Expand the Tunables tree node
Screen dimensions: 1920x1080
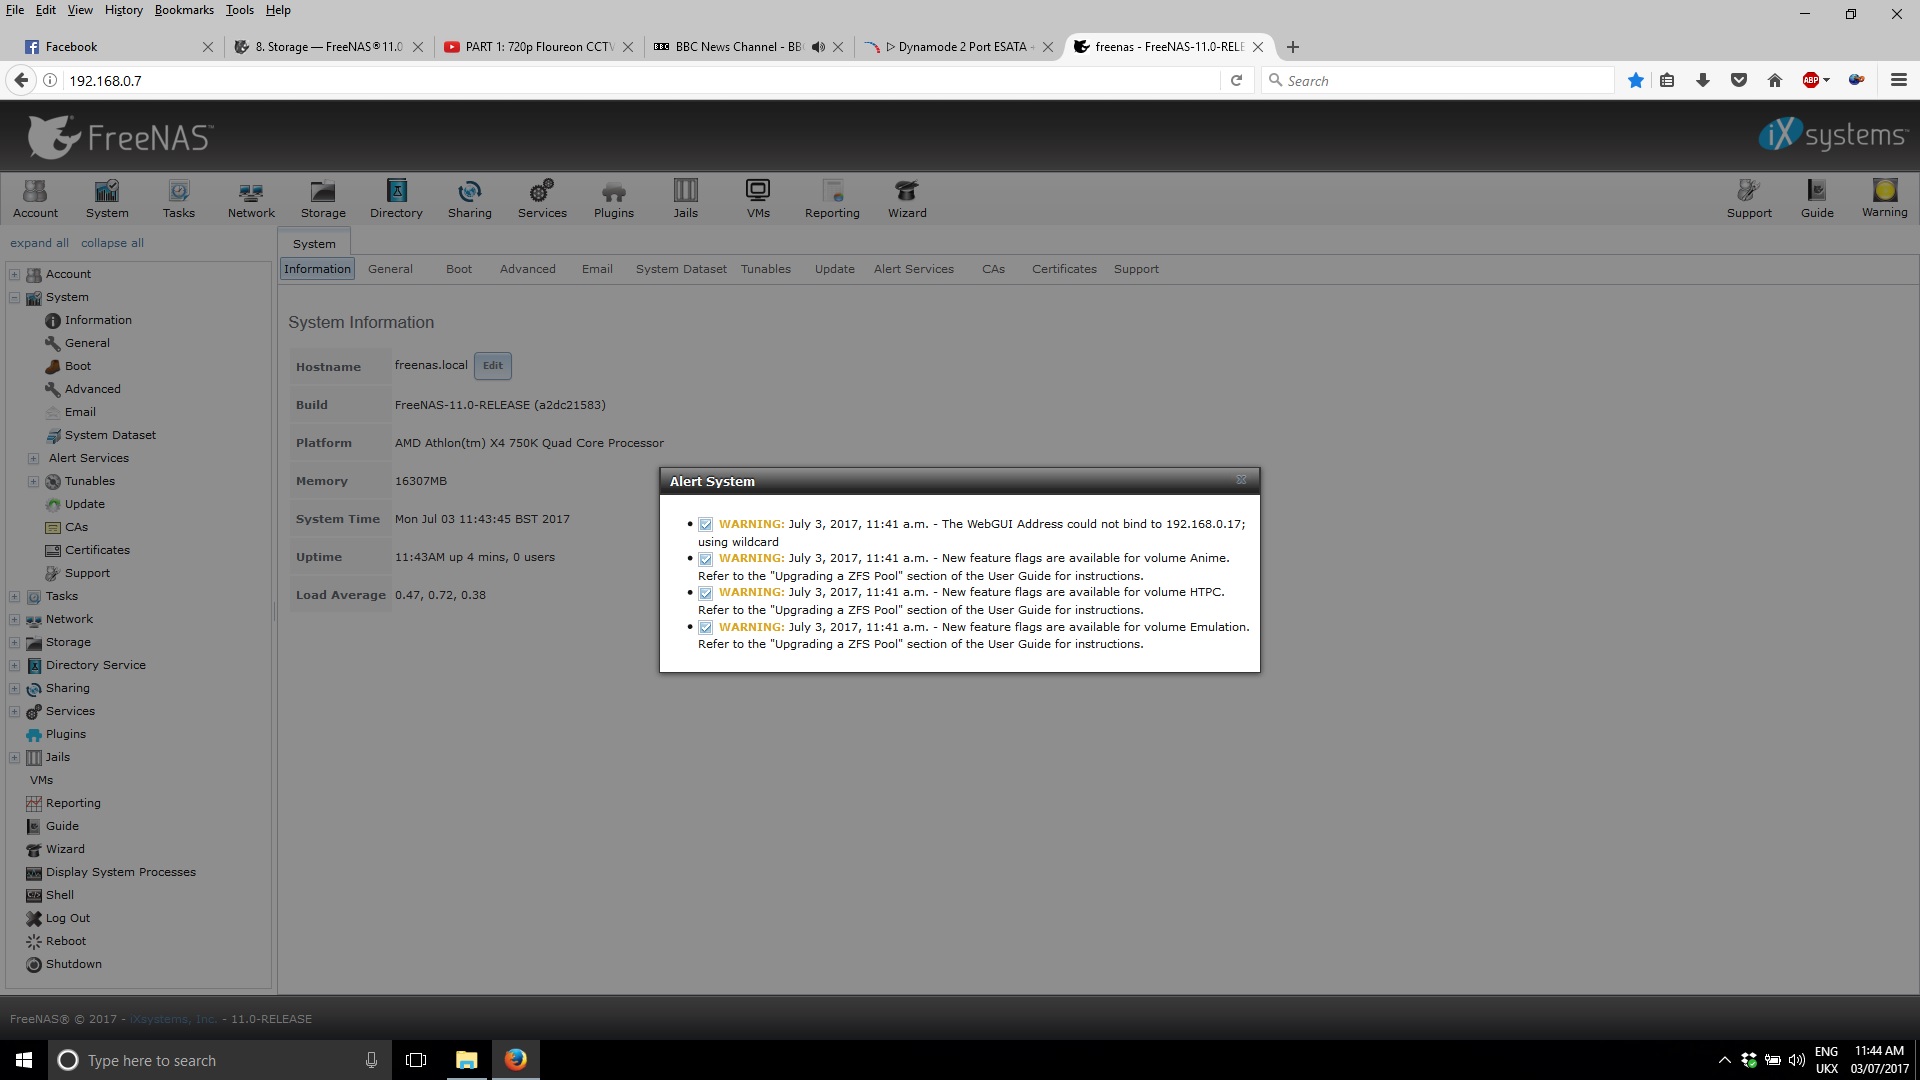pos(33,481)
